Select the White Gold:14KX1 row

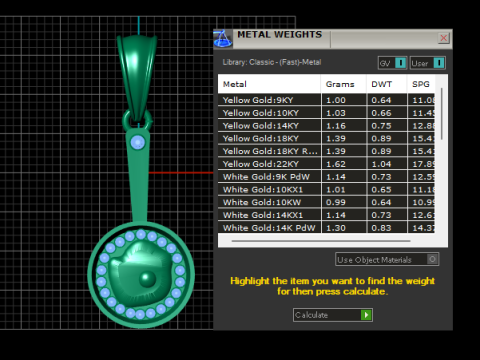[x=326, y=215]
